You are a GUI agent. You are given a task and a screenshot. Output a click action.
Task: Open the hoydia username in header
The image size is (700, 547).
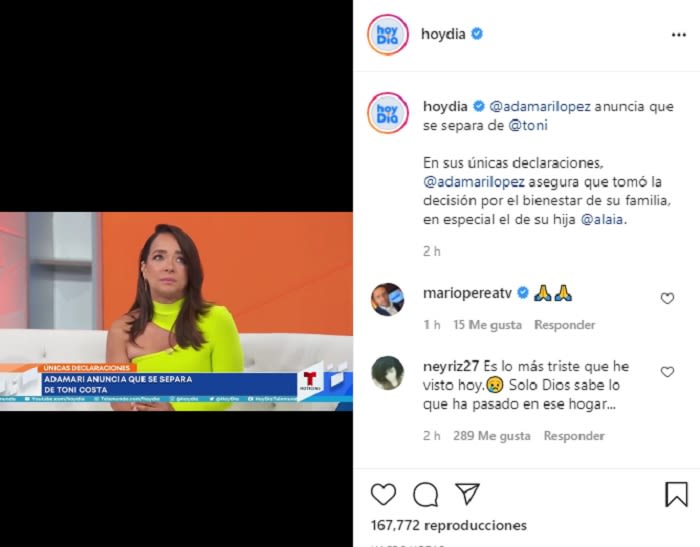[443, 34]
